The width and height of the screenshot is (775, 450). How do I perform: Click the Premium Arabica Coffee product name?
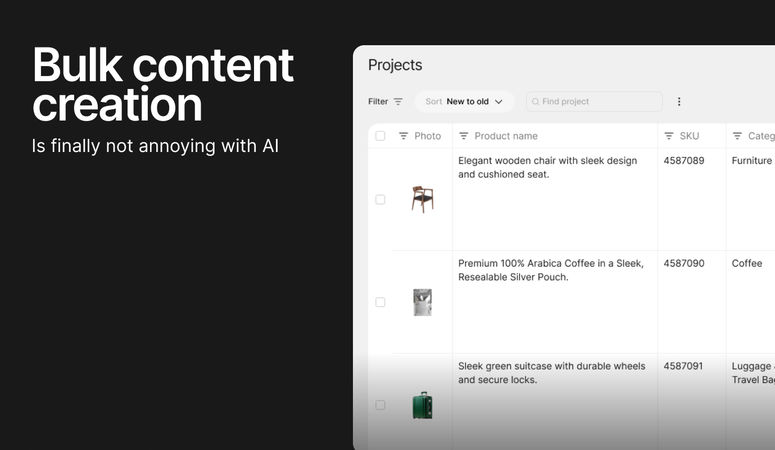550,270
